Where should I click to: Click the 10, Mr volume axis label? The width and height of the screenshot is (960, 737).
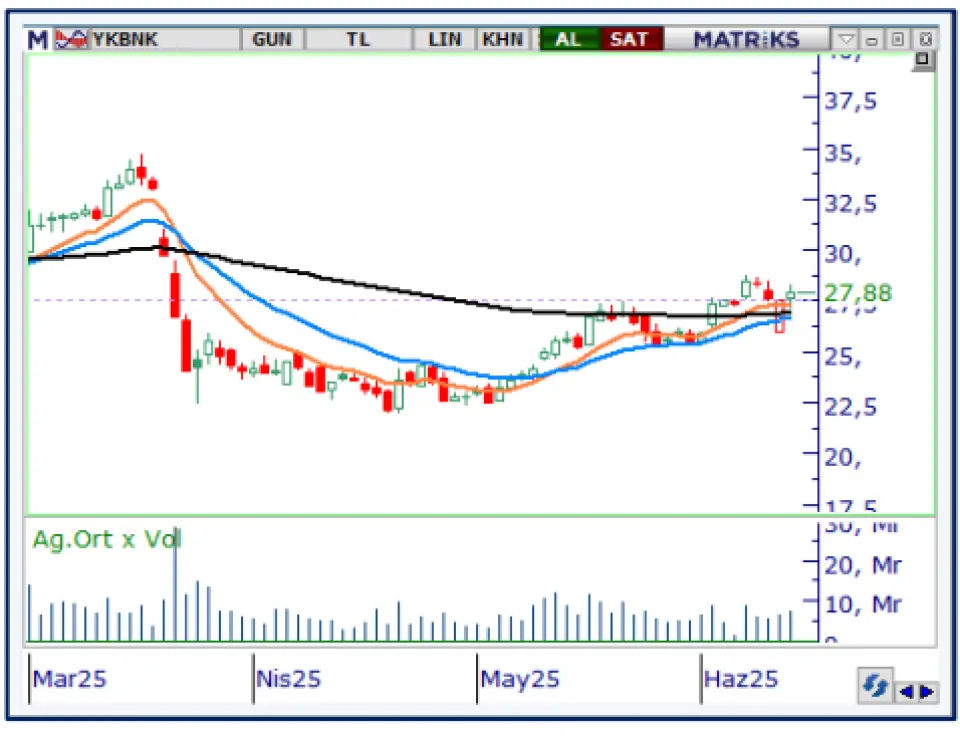[863, 605]
